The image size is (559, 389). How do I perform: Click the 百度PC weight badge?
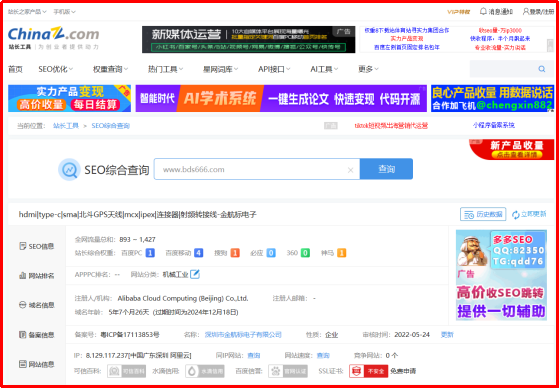150,253
